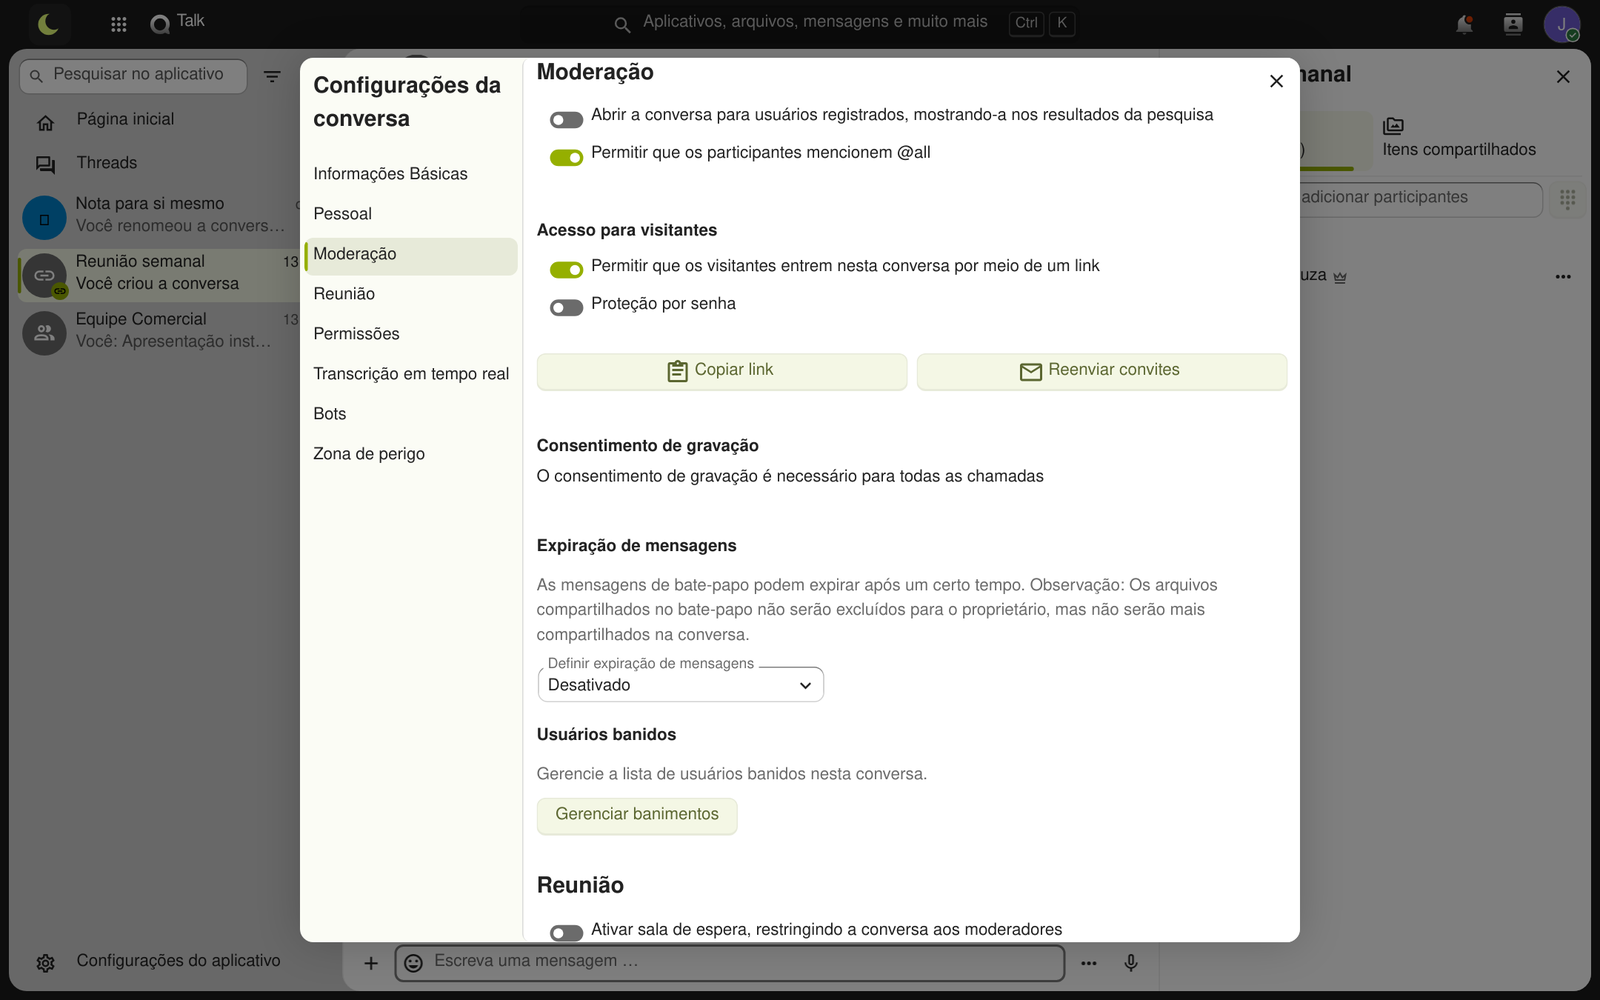1600x1000 pixels.
Task: Click the Escreva uma mensagem input field
Action: coord(730,962)
